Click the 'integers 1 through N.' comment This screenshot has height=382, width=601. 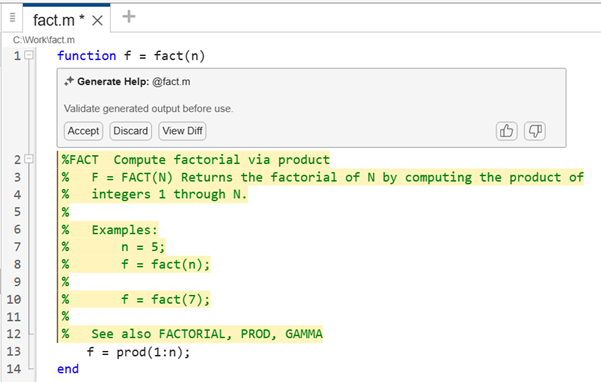pos(169,195)
